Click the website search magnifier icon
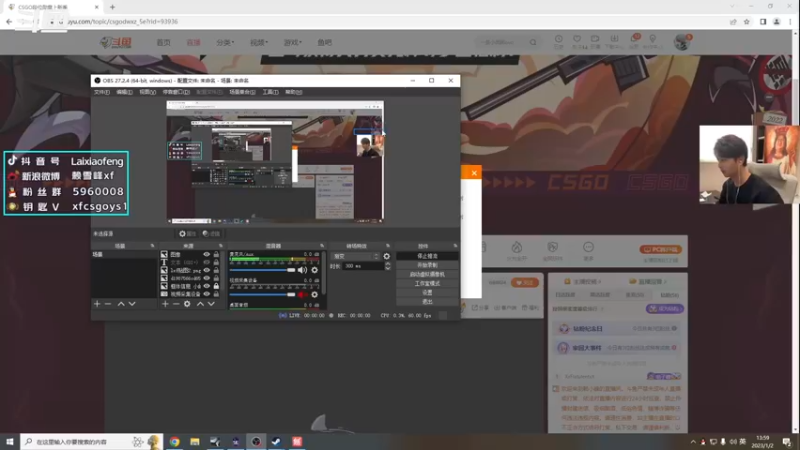 point(533,43)
